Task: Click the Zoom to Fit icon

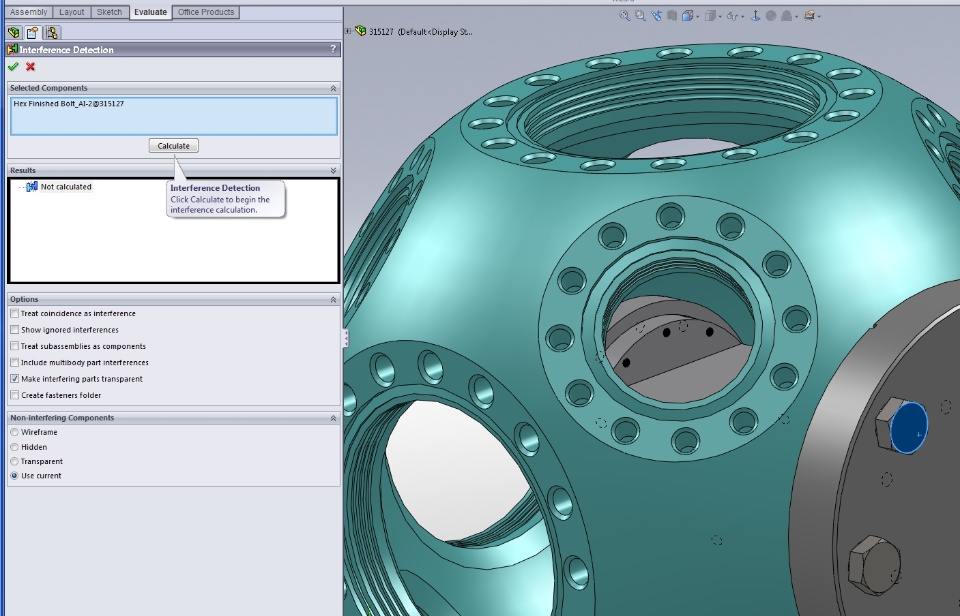Action: point(624,16)
